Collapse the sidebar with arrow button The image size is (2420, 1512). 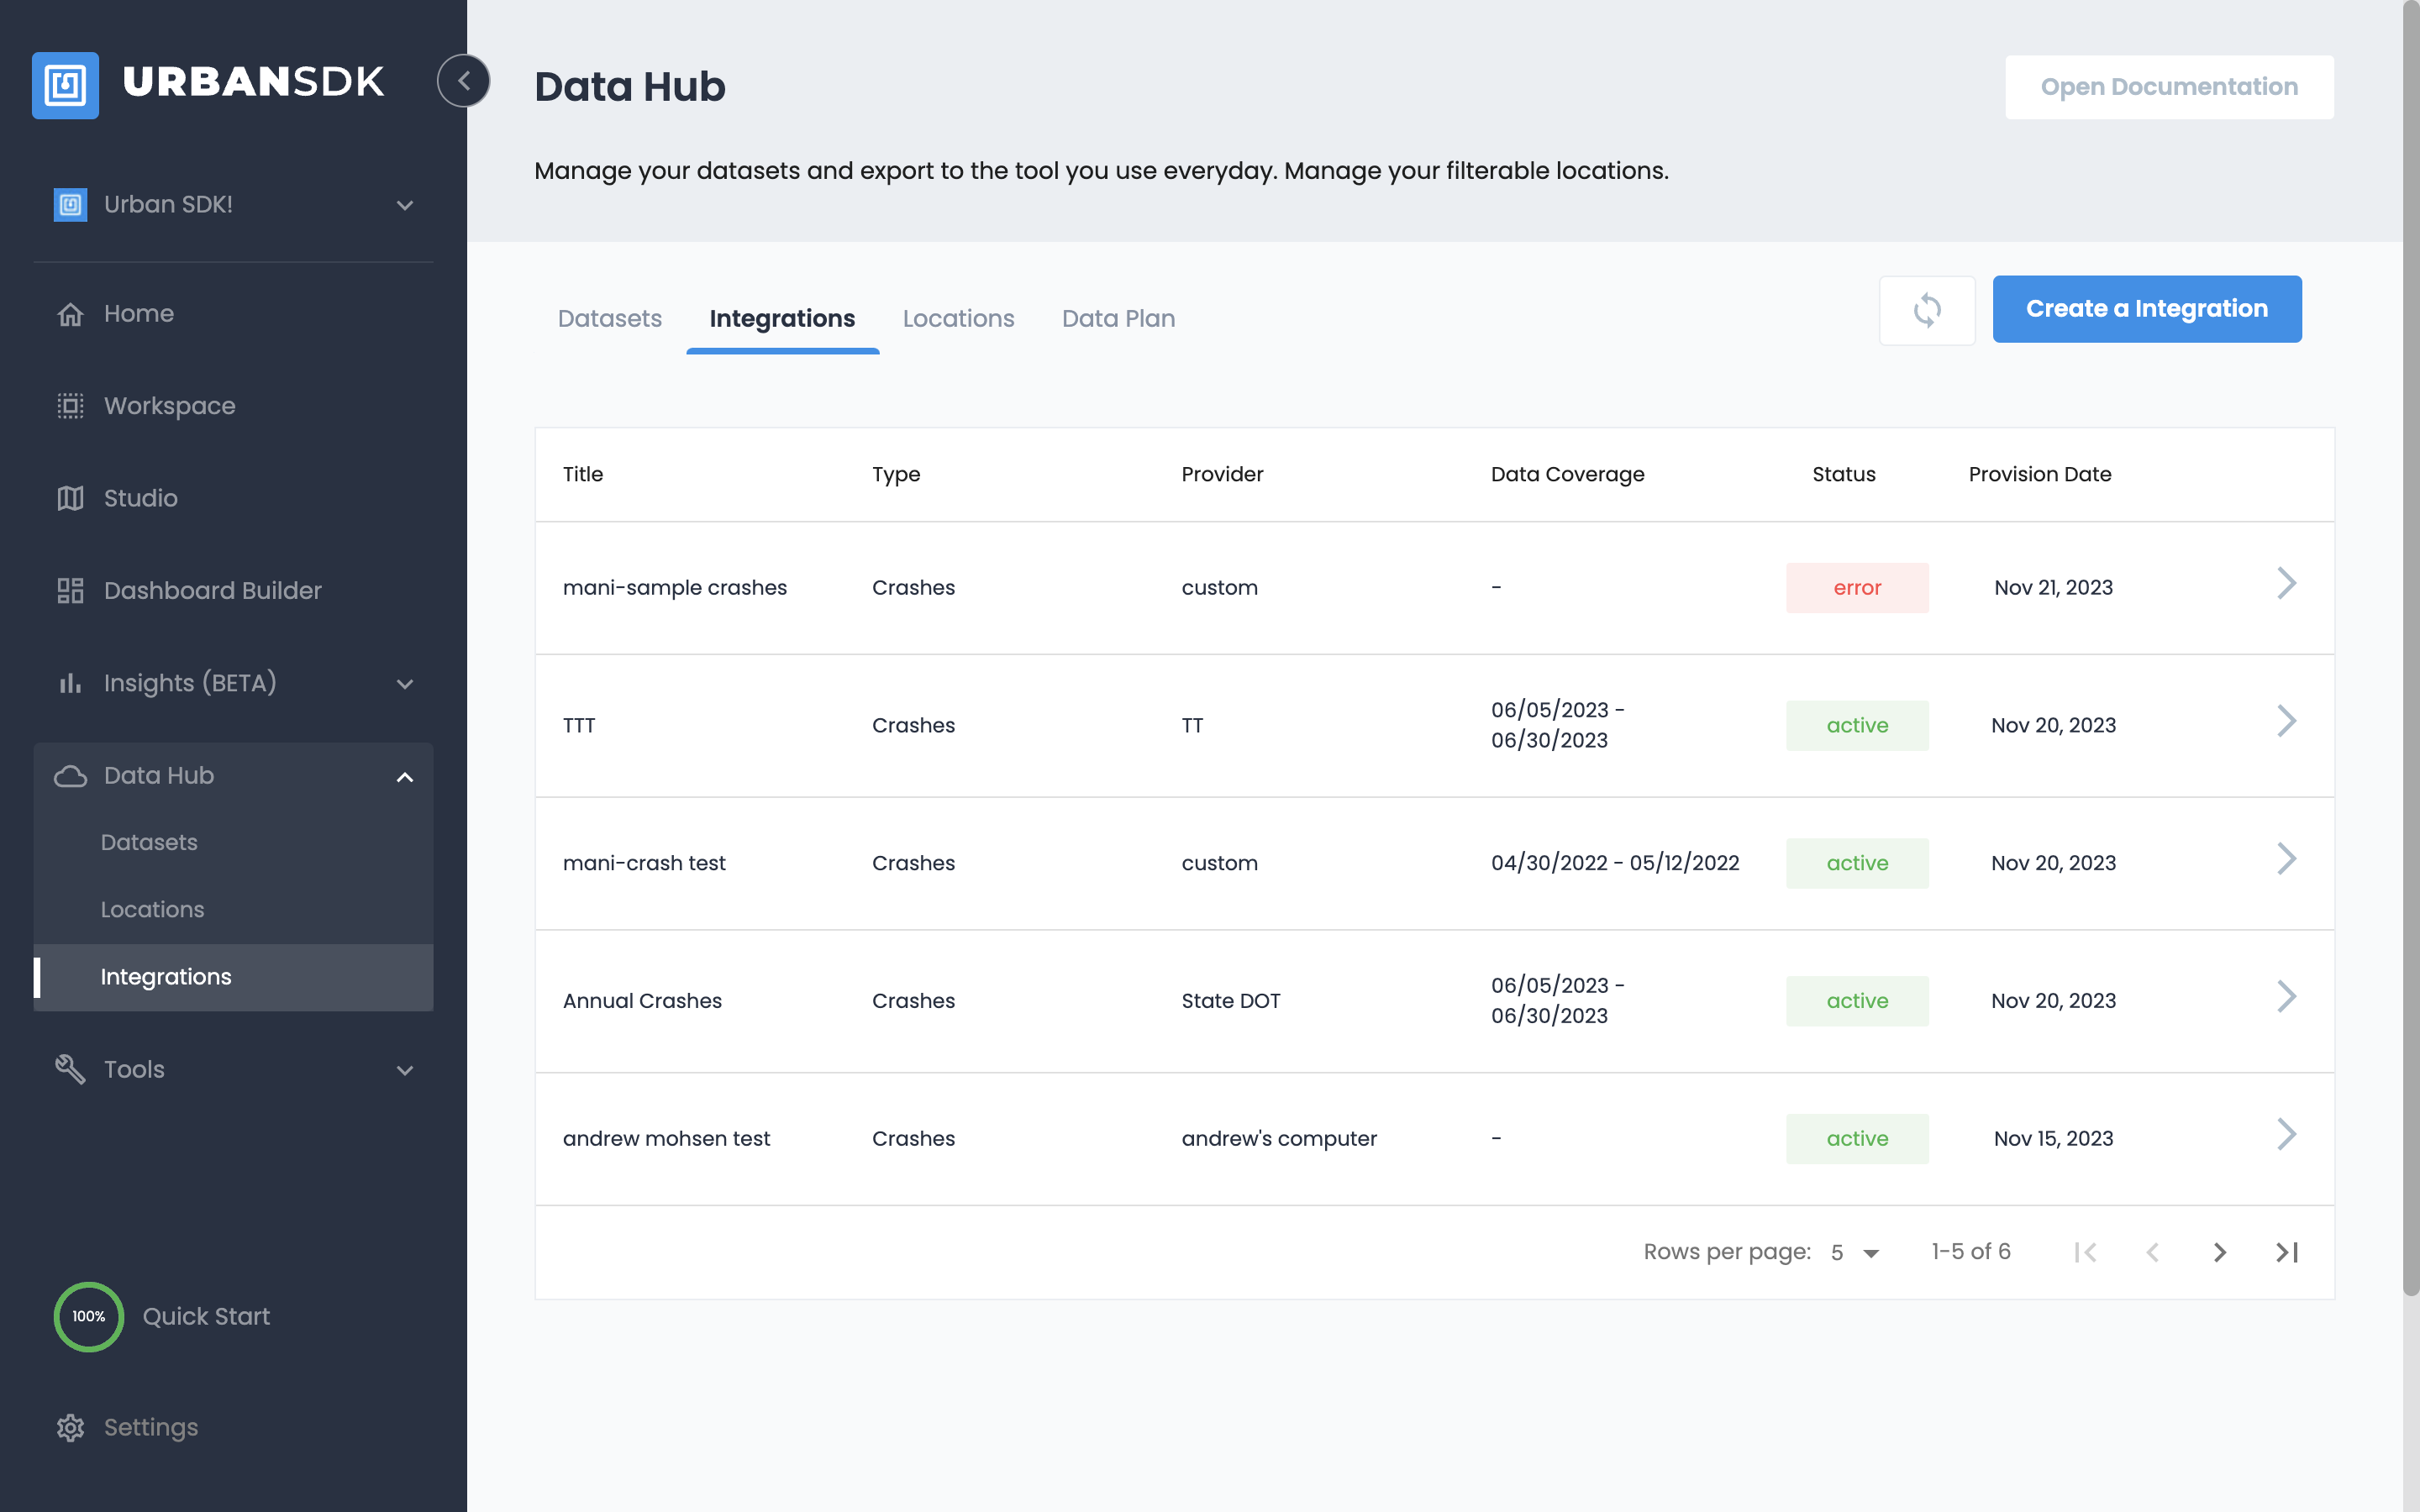[464, 81]
